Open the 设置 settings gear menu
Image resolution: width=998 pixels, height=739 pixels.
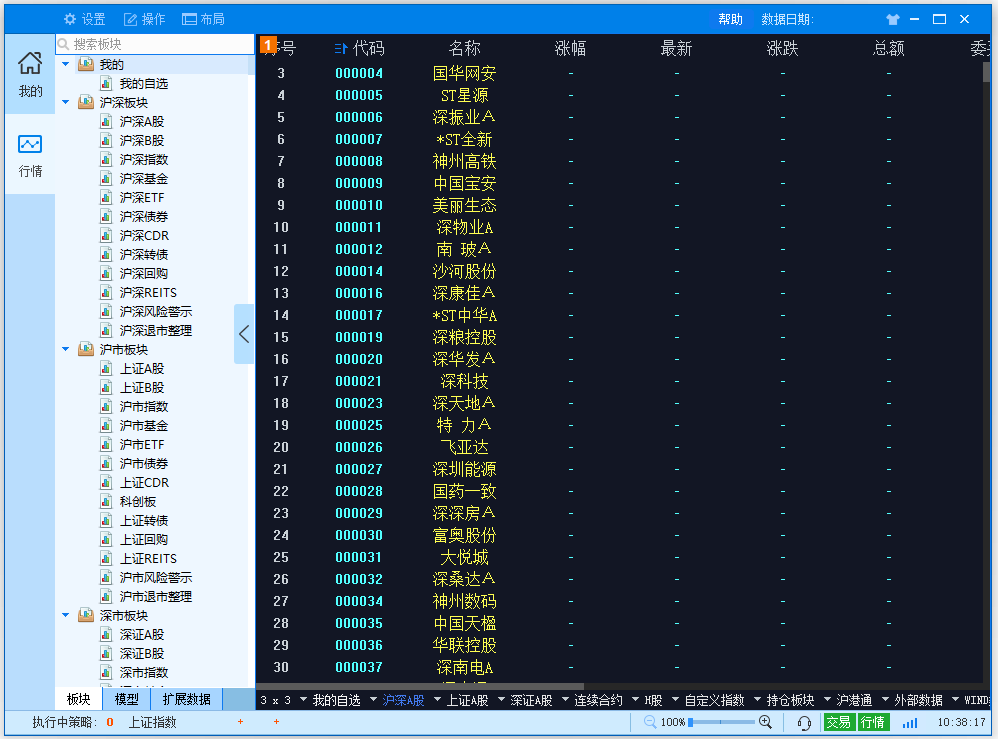coord(85,19)
